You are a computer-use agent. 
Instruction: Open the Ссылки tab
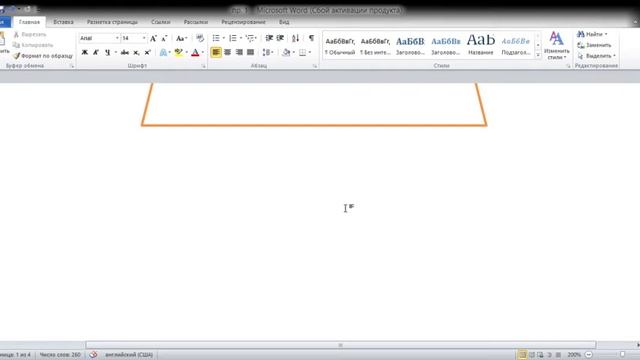[161, 22]
